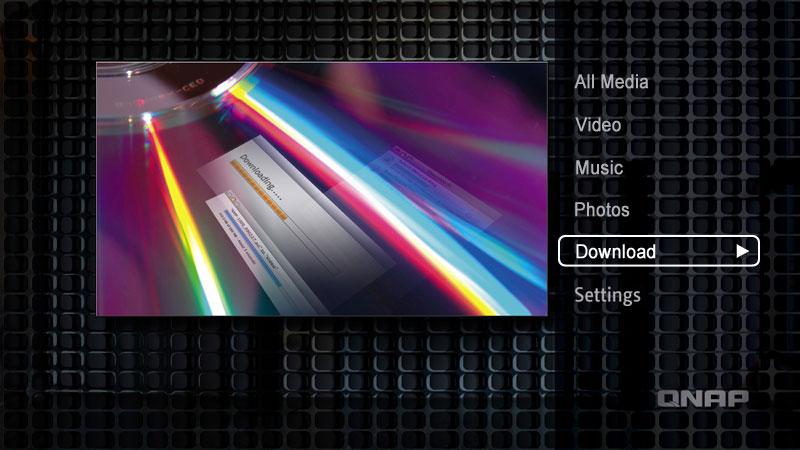Click the white triangle icon beside Download
This screenshot has height=450, width=800.
point(742,252)
